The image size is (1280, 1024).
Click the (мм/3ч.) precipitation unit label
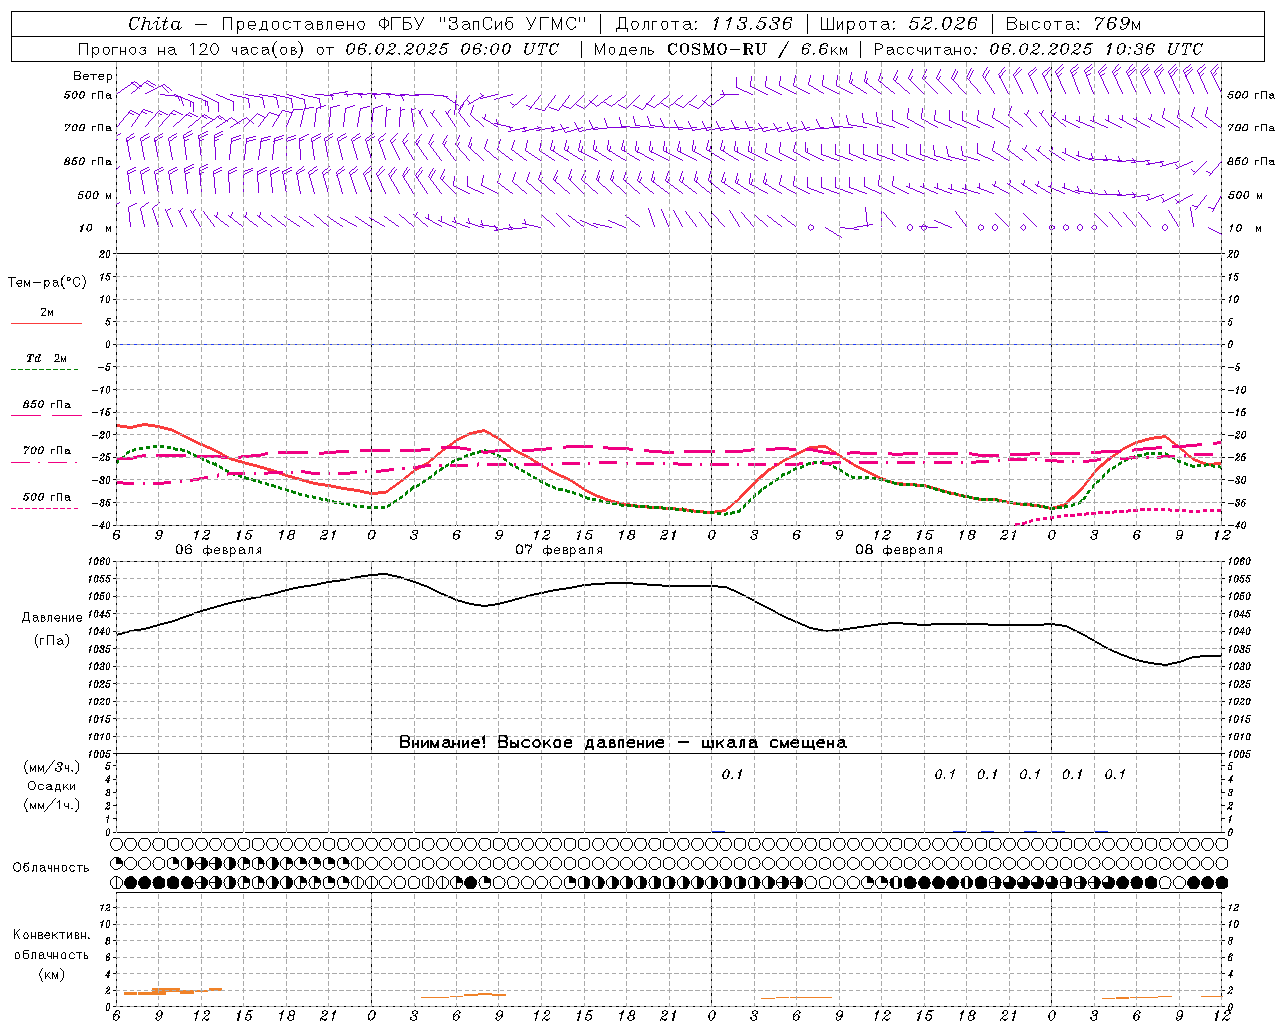point(52,767)
